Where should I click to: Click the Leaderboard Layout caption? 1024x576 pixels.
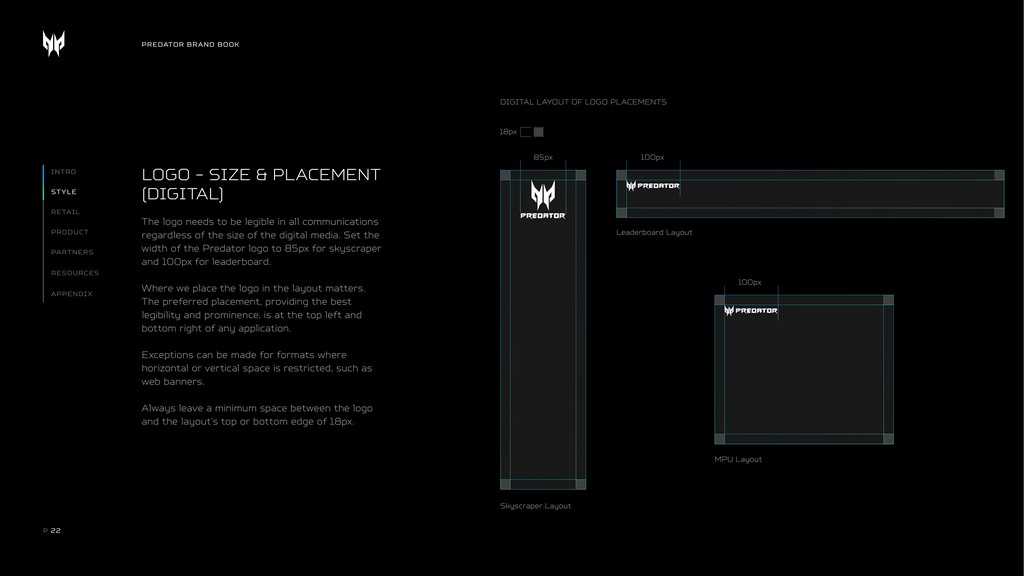pyautogui.click(x=654, y=233)
